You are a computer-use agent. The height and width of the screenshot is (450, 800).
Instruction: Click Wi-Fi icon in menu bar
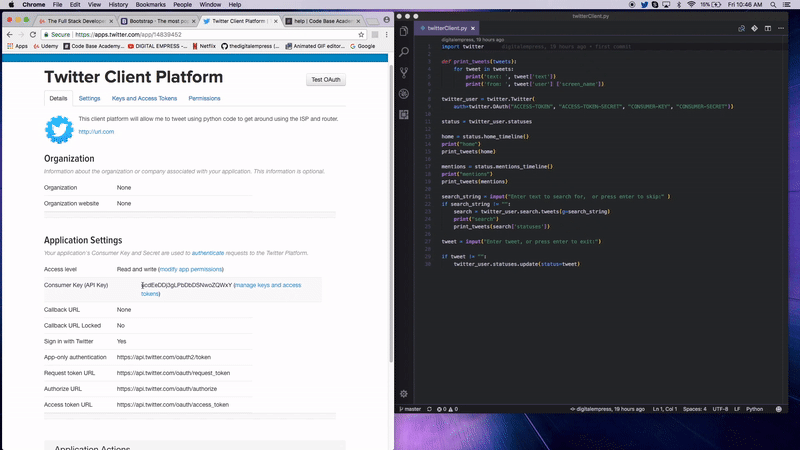pyautogui.click(x=691, y=5)
